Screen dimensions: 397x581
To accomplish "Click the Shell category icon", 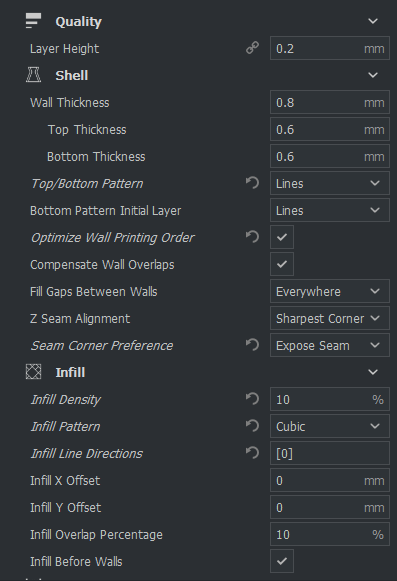I will pos(33,75).
